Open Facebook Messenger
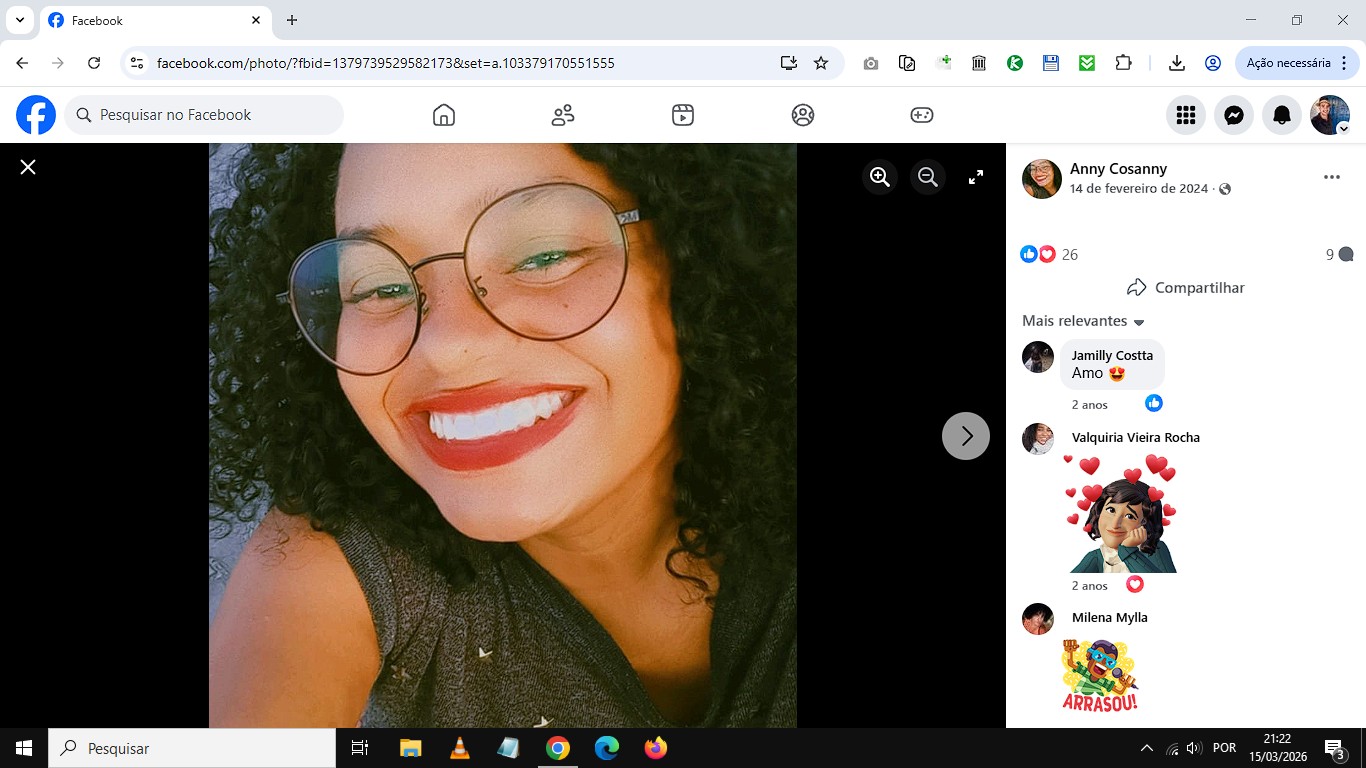Screen dimensions: 1366x768 (x=1234, y=115)
